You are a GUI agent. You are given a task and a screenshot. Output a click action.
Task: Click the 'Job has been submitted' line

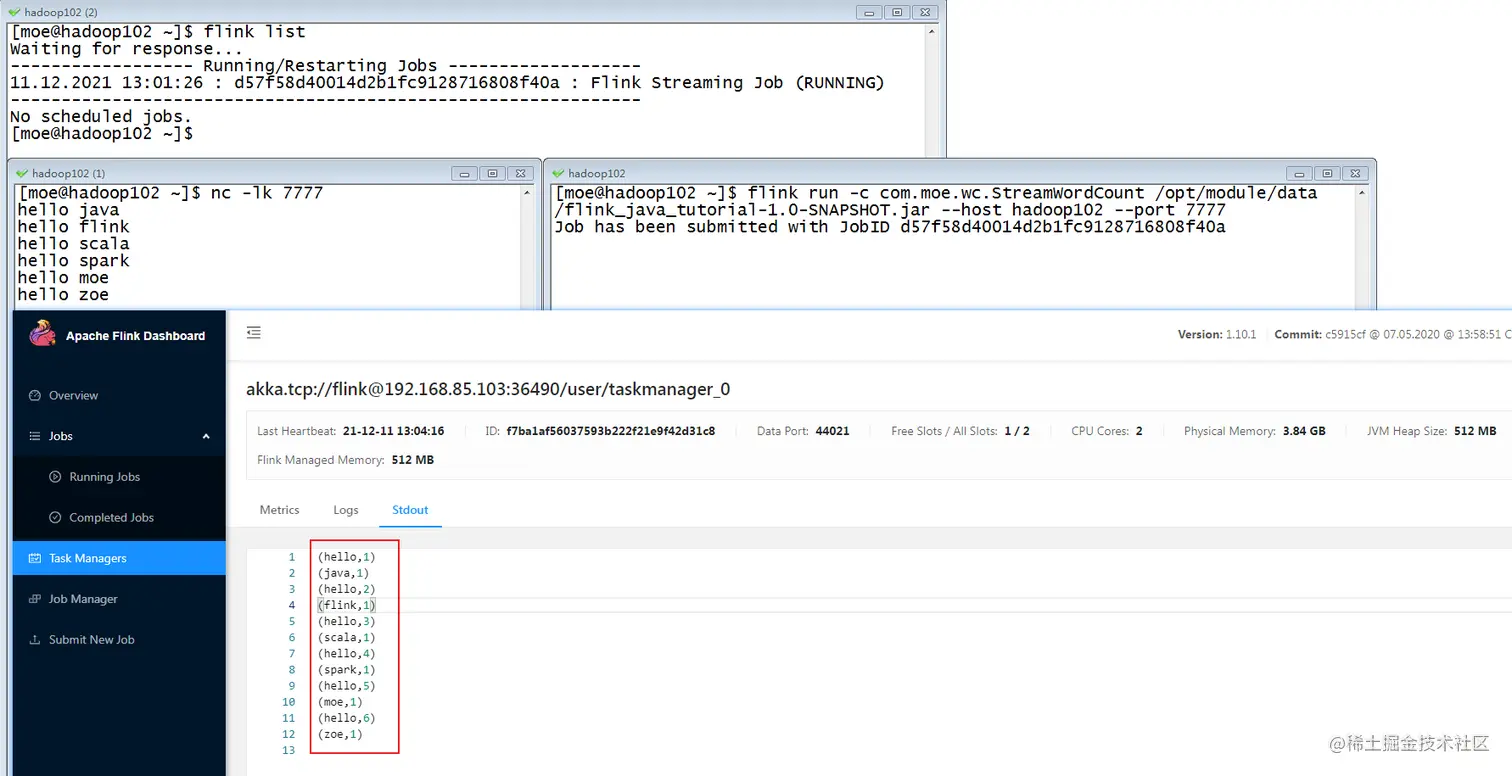(890, 226)
